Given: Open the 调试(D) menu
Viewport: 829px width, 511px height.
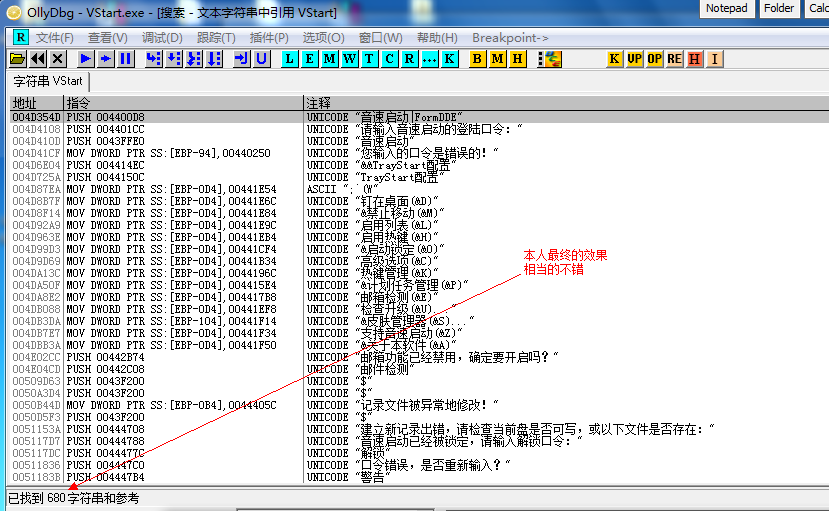Looking at the screenshot, I should [162, 38].
